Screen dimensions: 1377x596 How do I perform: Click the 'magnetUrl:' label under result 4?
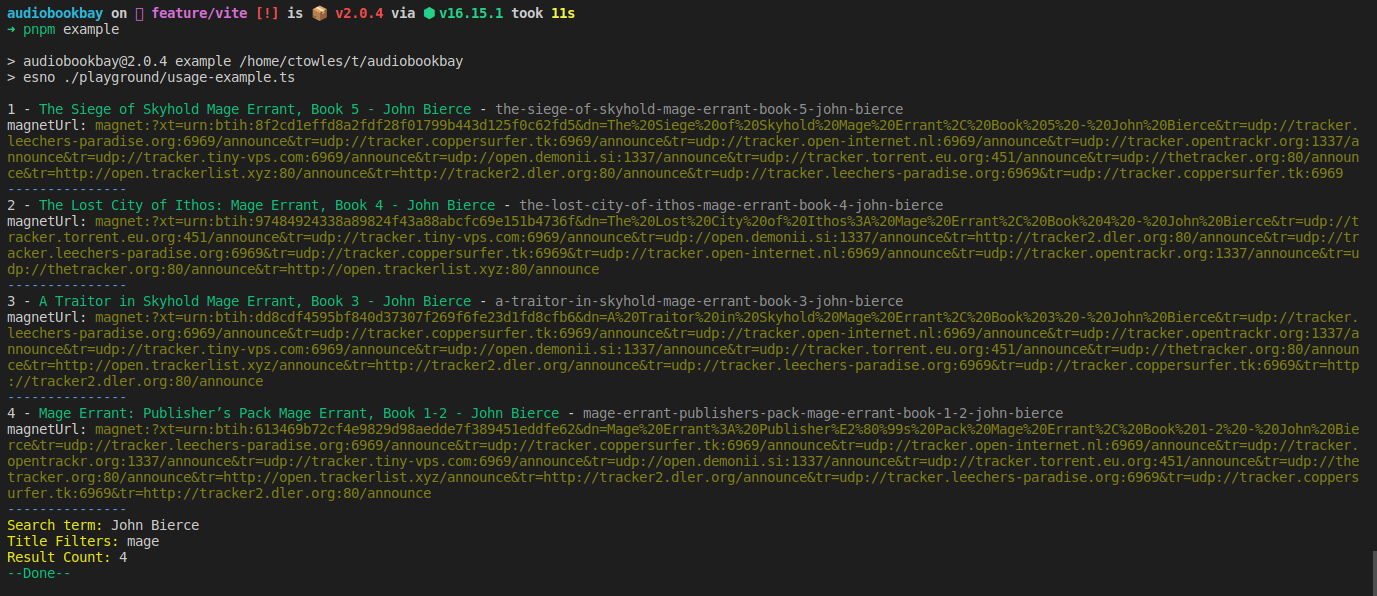point(47,429)
